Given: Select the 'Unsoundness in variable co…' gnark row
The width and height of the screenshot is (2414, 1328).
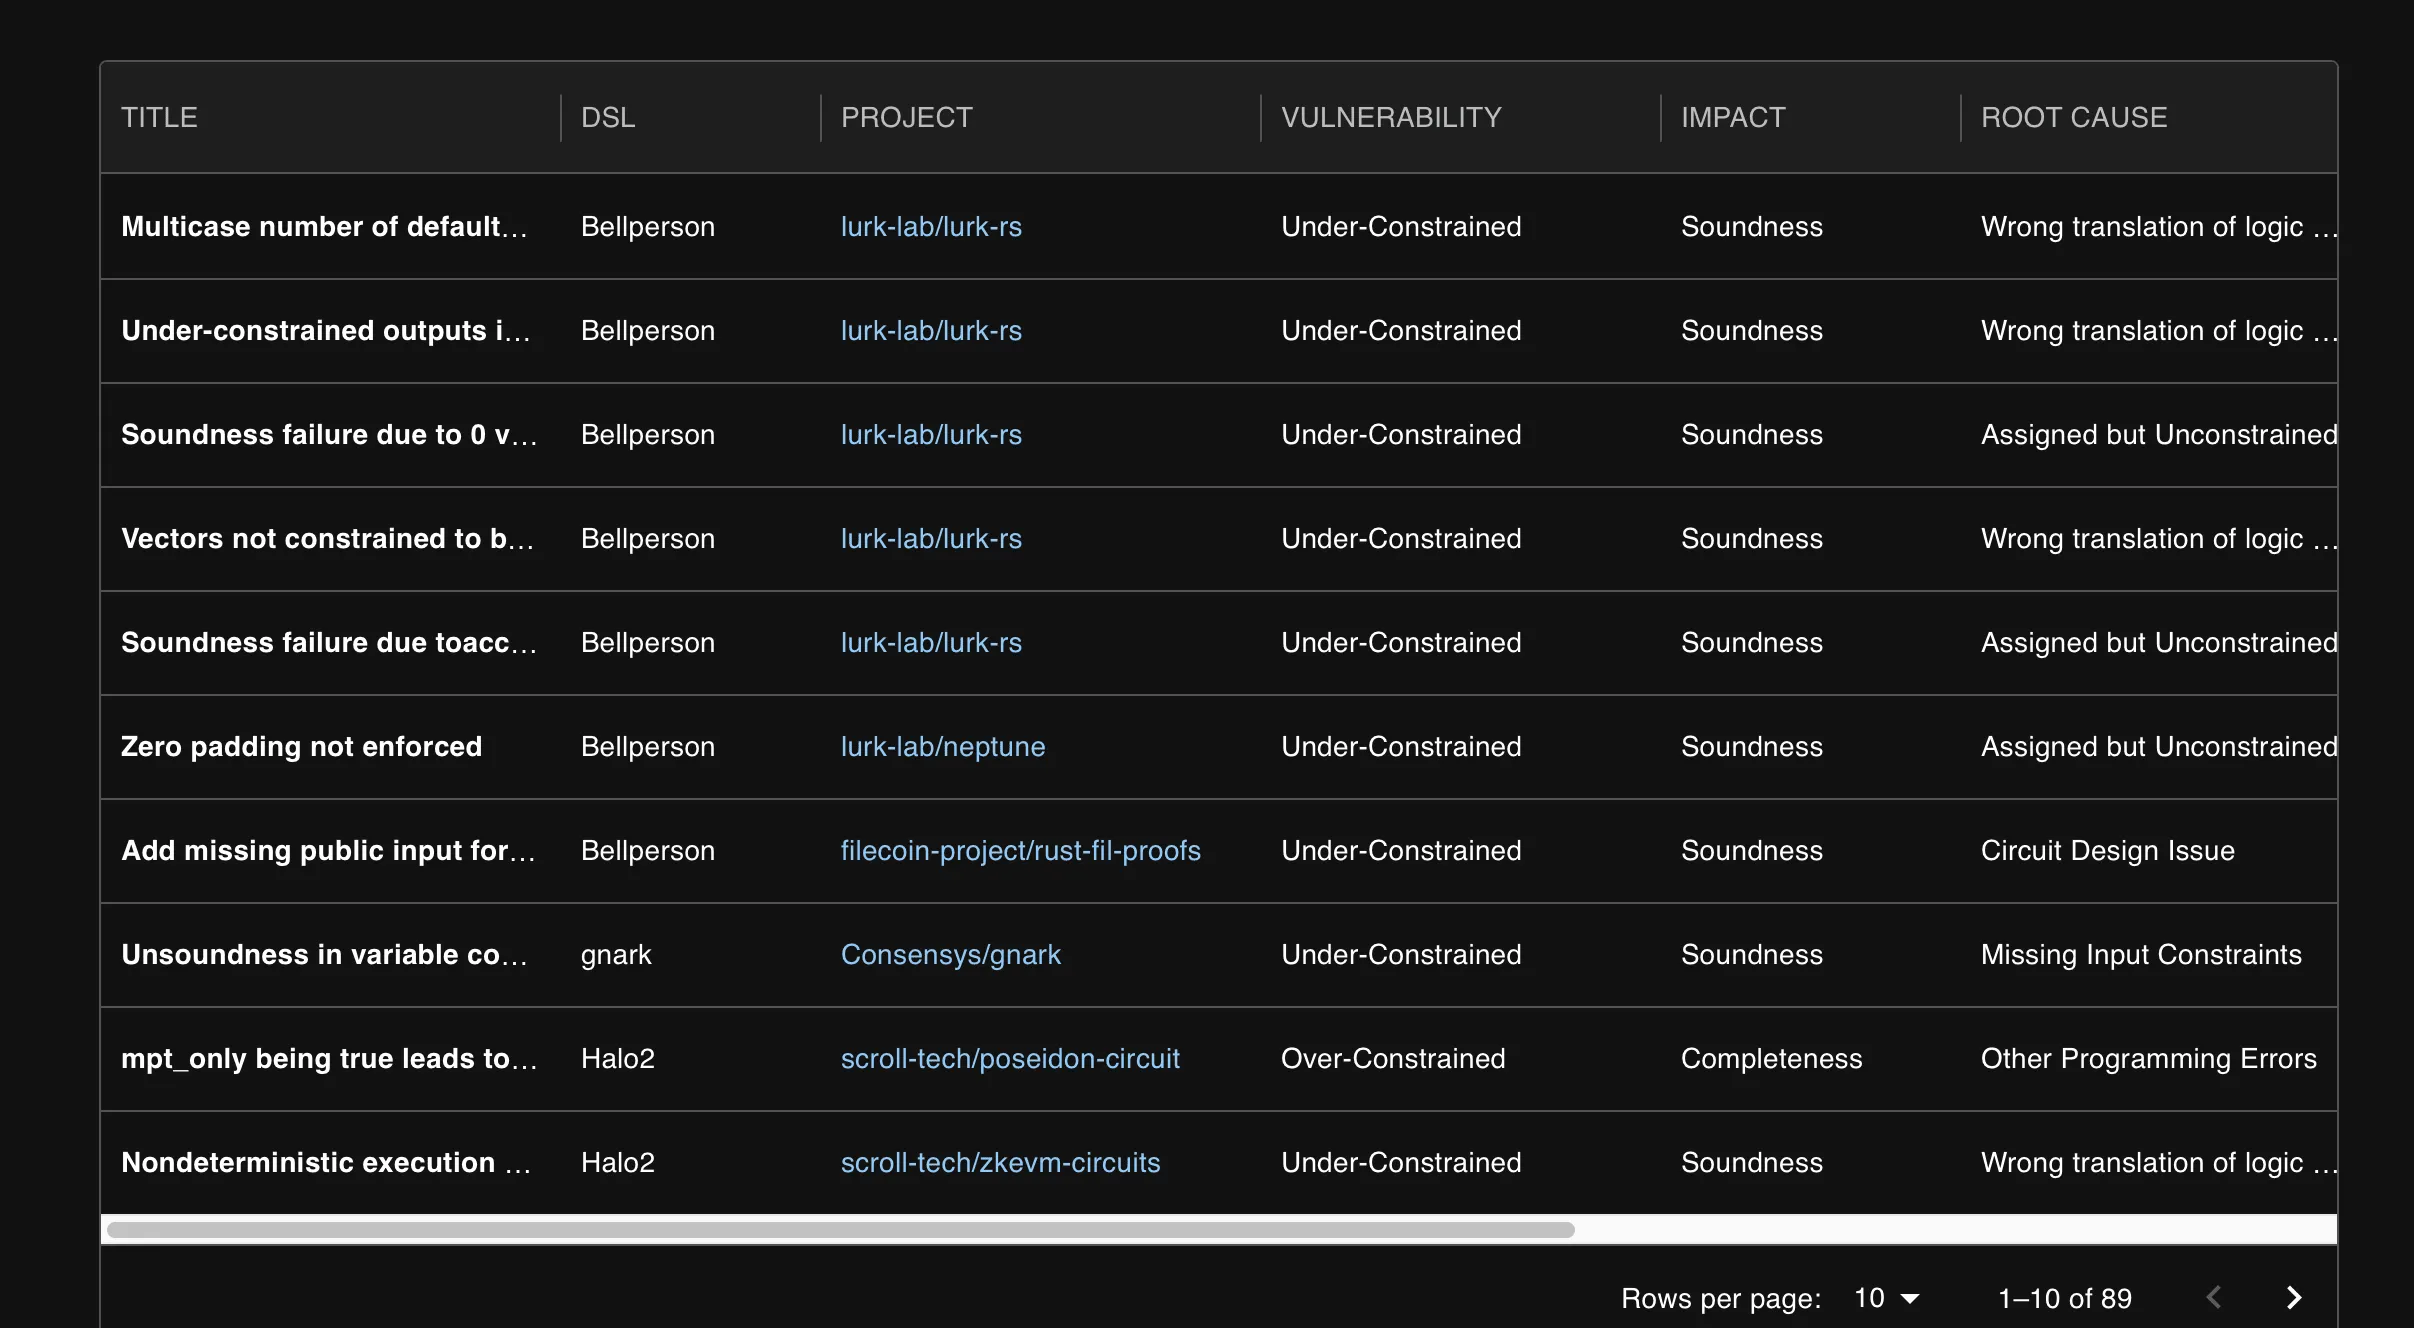Looking at the screenshot, I should coord(326,954).
